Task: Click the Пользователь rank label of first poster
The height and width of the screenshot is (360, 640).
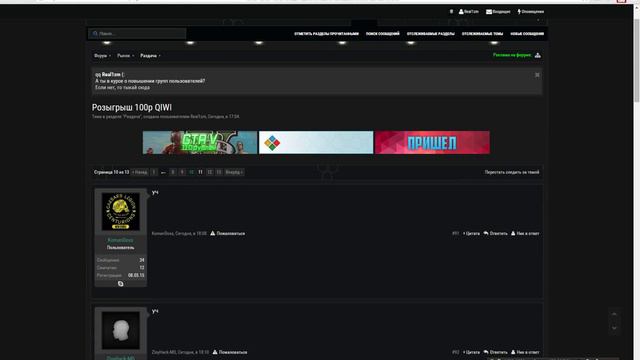Action: click(x=120, y=247)
